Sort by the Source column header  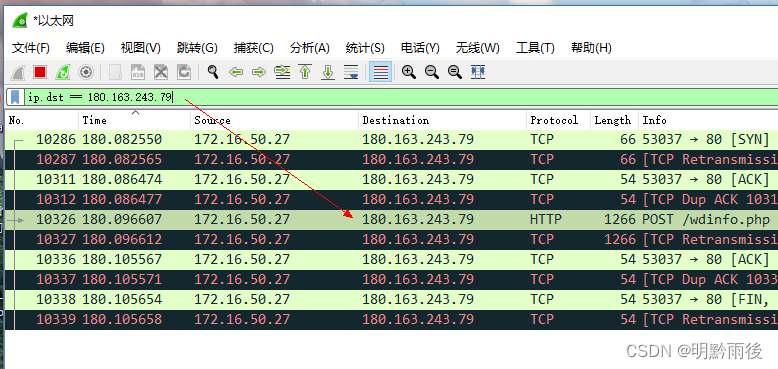pyautogui.click(x=274, y=121)
